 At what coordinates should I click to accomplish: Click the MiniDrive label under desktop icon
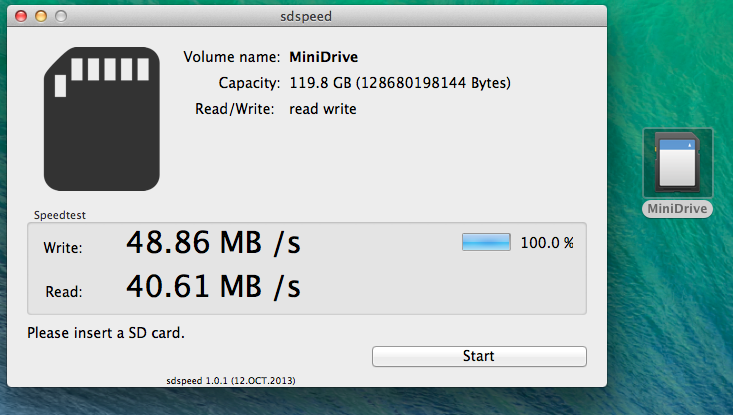(677, 208)
